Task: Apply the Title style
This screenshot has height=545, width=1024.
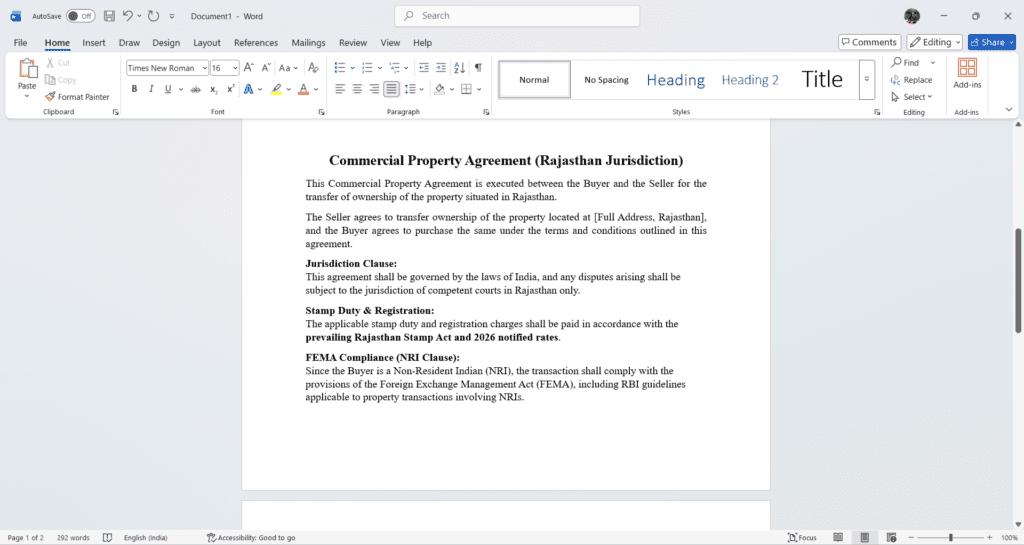Action: point(822,80)
